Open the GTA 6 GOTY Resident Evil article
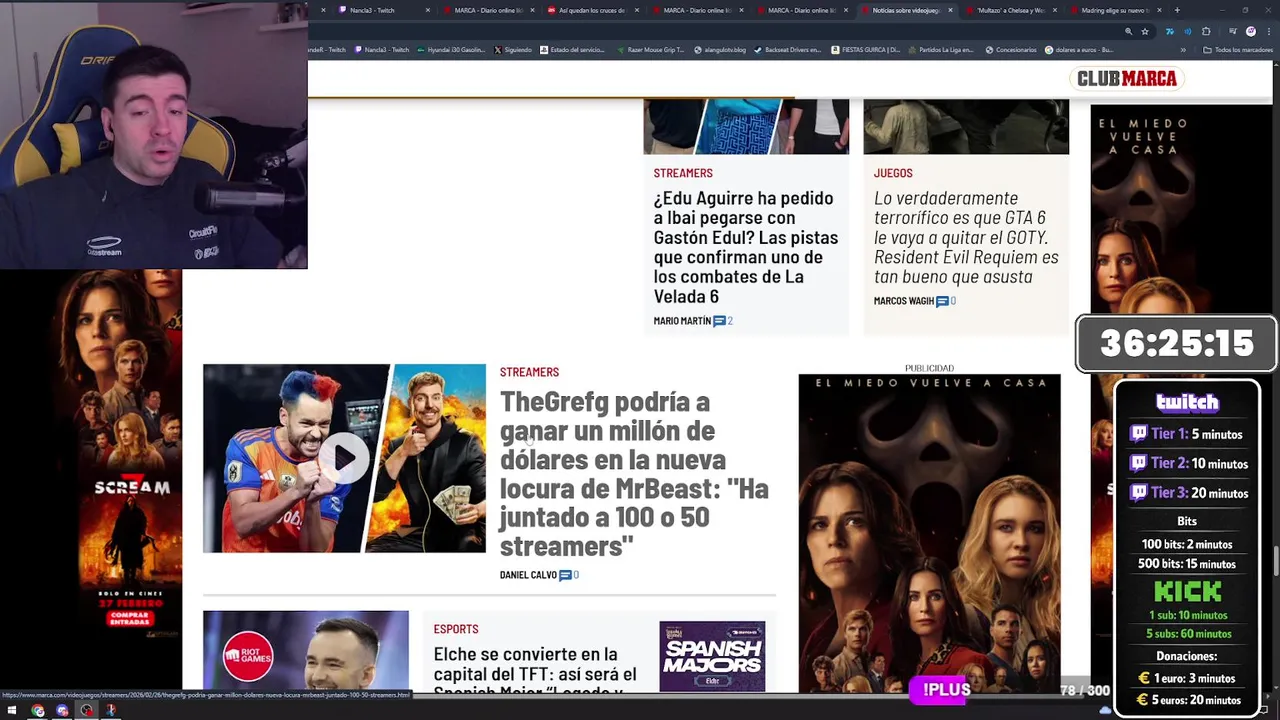Screen dimensions: 1280x720 click(966, 237)
